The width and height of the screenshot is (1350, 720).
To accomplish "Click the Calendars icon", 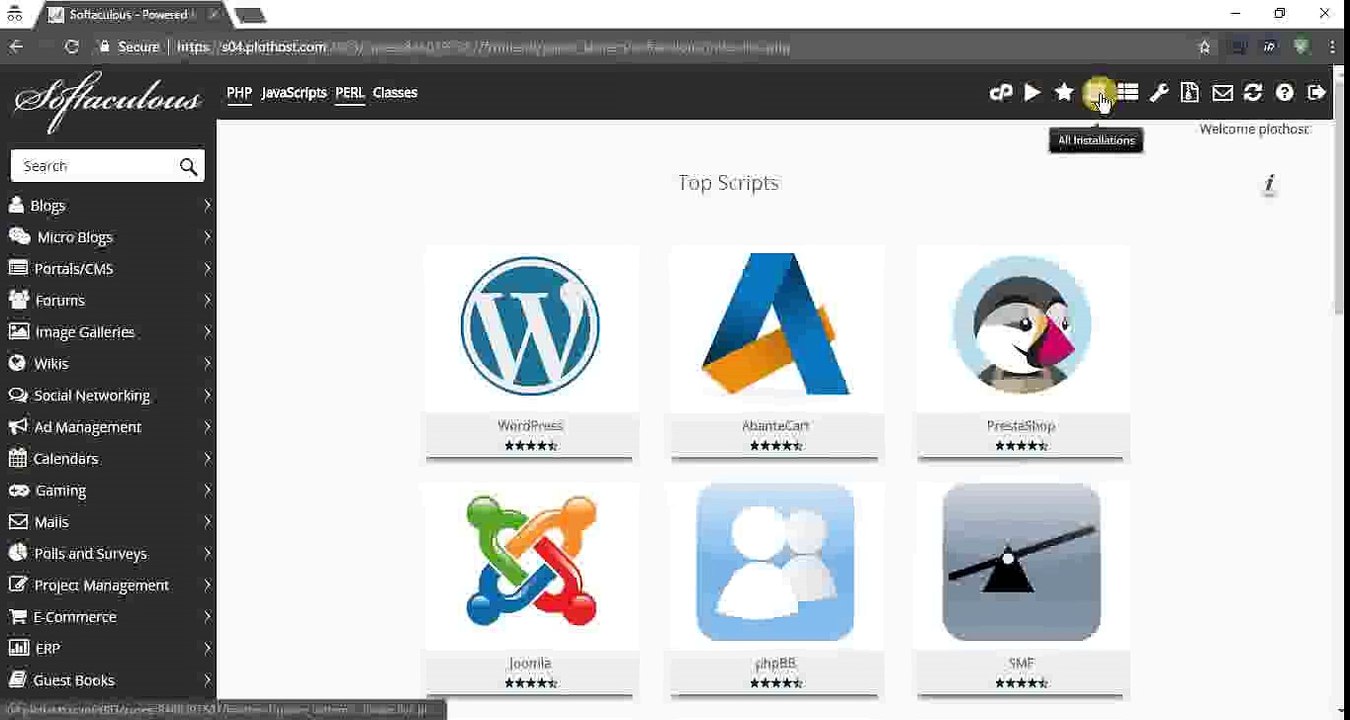I will [17, 458].
